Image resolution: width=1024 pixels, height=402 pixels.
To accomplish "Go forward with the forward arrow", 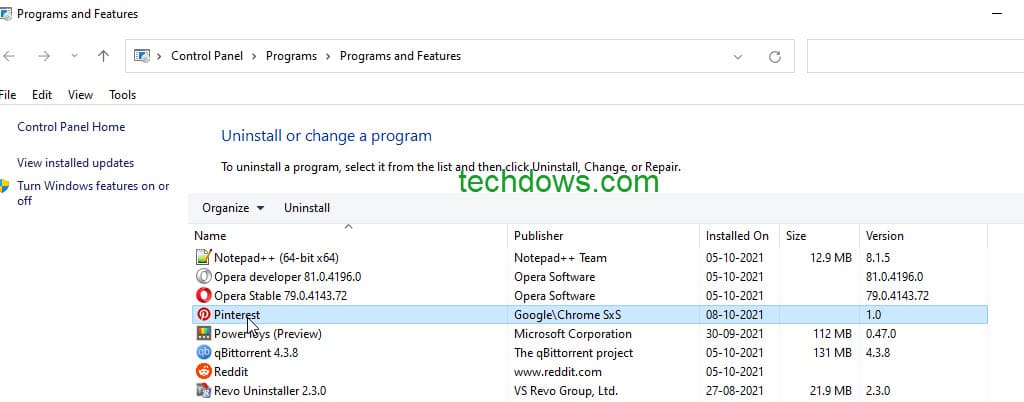I will [44, 56].
